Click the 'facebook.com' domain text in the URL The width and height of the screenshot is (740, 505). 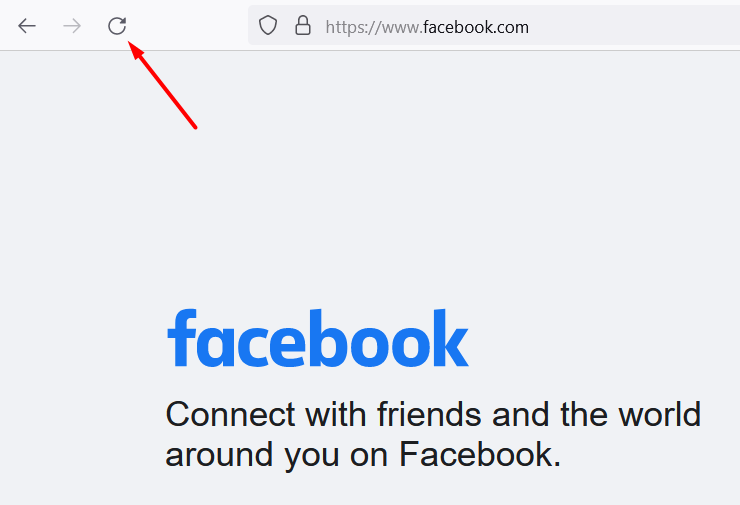(476, 27)
